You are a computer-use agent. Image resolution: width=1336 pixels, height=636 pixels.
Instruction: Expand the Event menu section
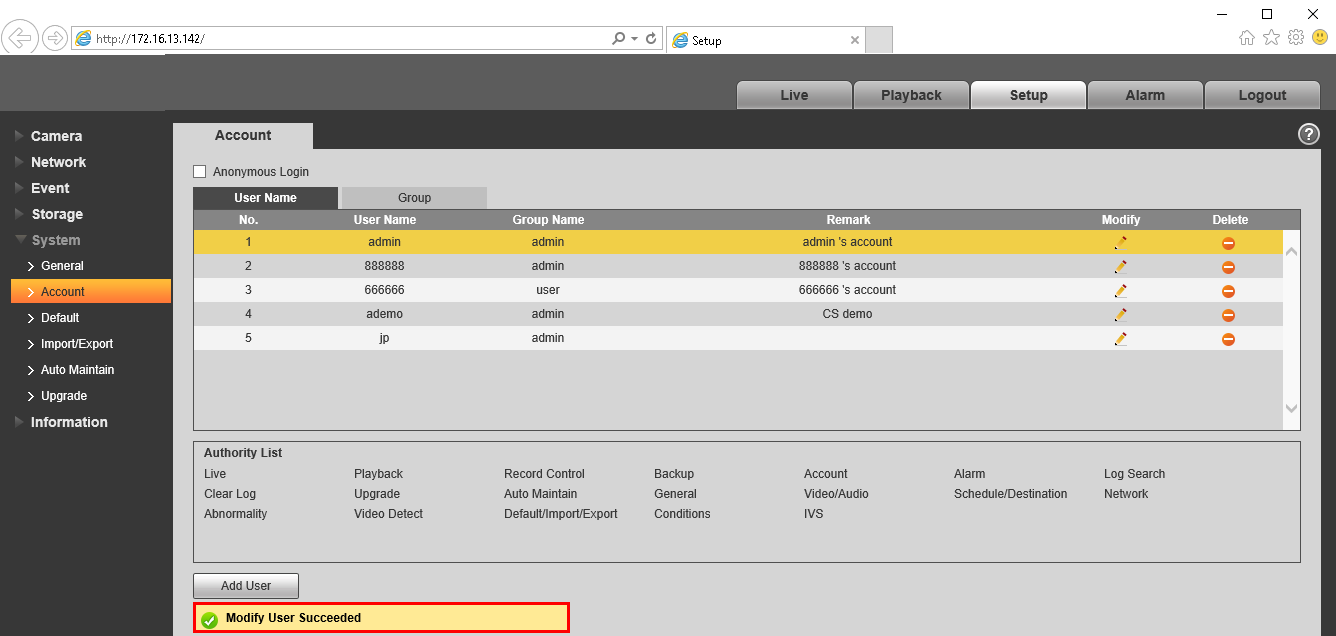50,188
